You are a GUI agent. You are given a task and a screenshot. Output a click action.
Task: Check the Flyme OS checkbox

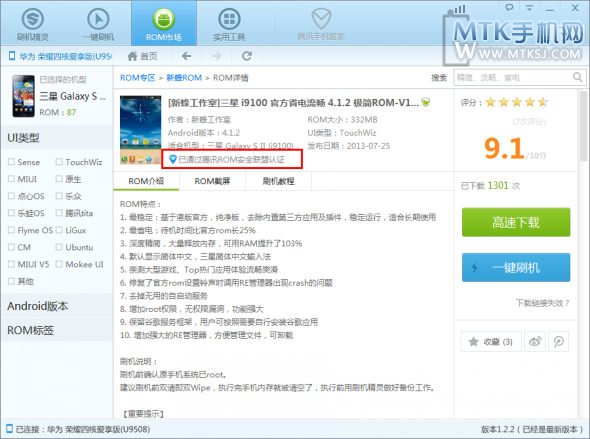coord(11,230)
